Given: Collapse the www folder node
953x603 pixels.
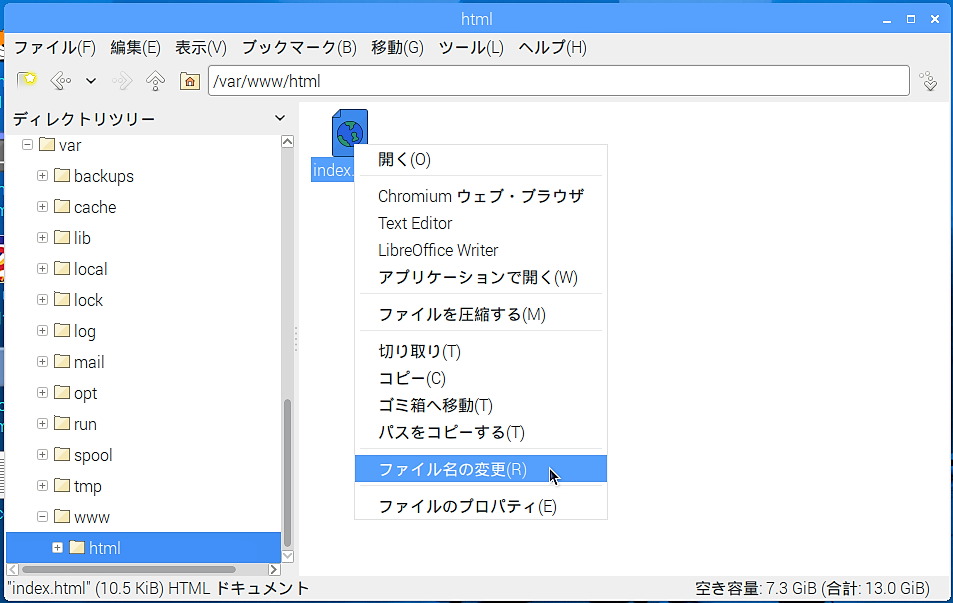Looking at the screenshot, I should (x=42, y=517).
